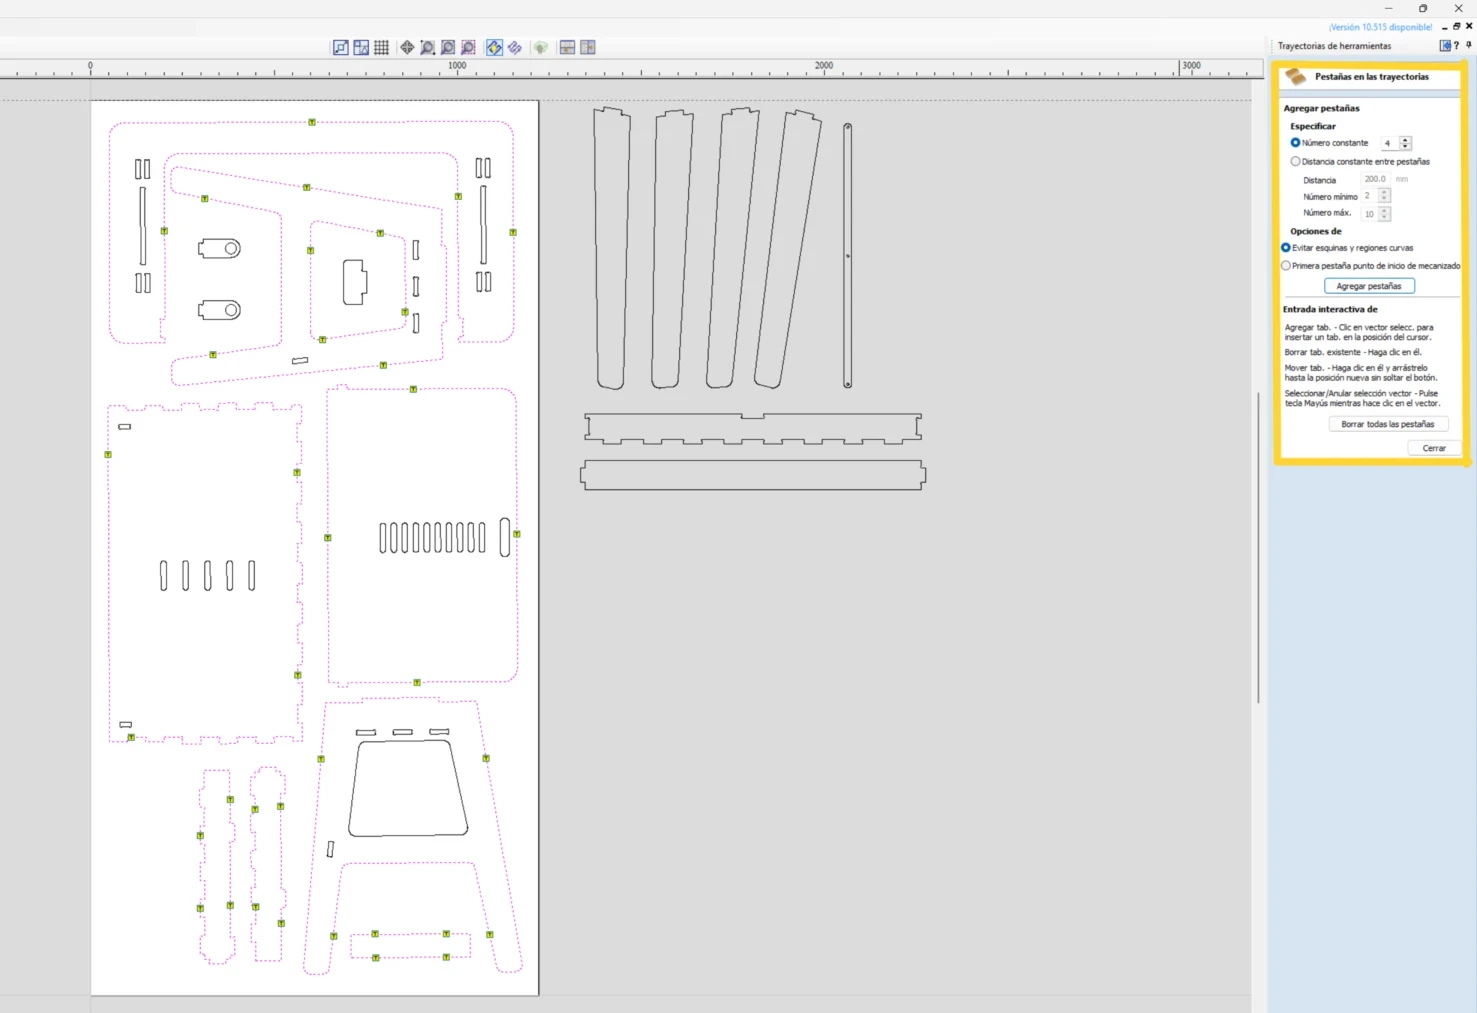Click the Pestañas en las trayectorias heading
The width and height of the screenshot is (1477, 1013).
pyautogui.click(x=1371, y=77)
